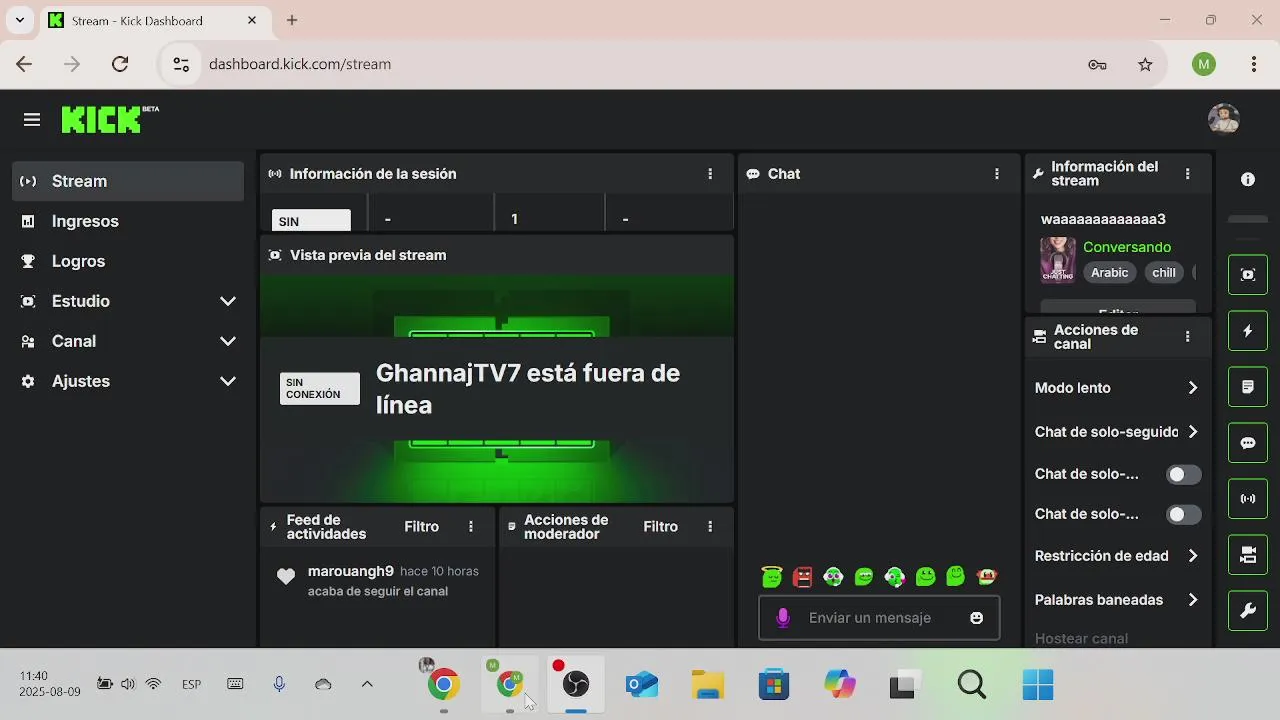This screenshot has height=720, width=1280.
Task: Click the chat bubble icon on right rail
Action: [x=1248, y=443]
